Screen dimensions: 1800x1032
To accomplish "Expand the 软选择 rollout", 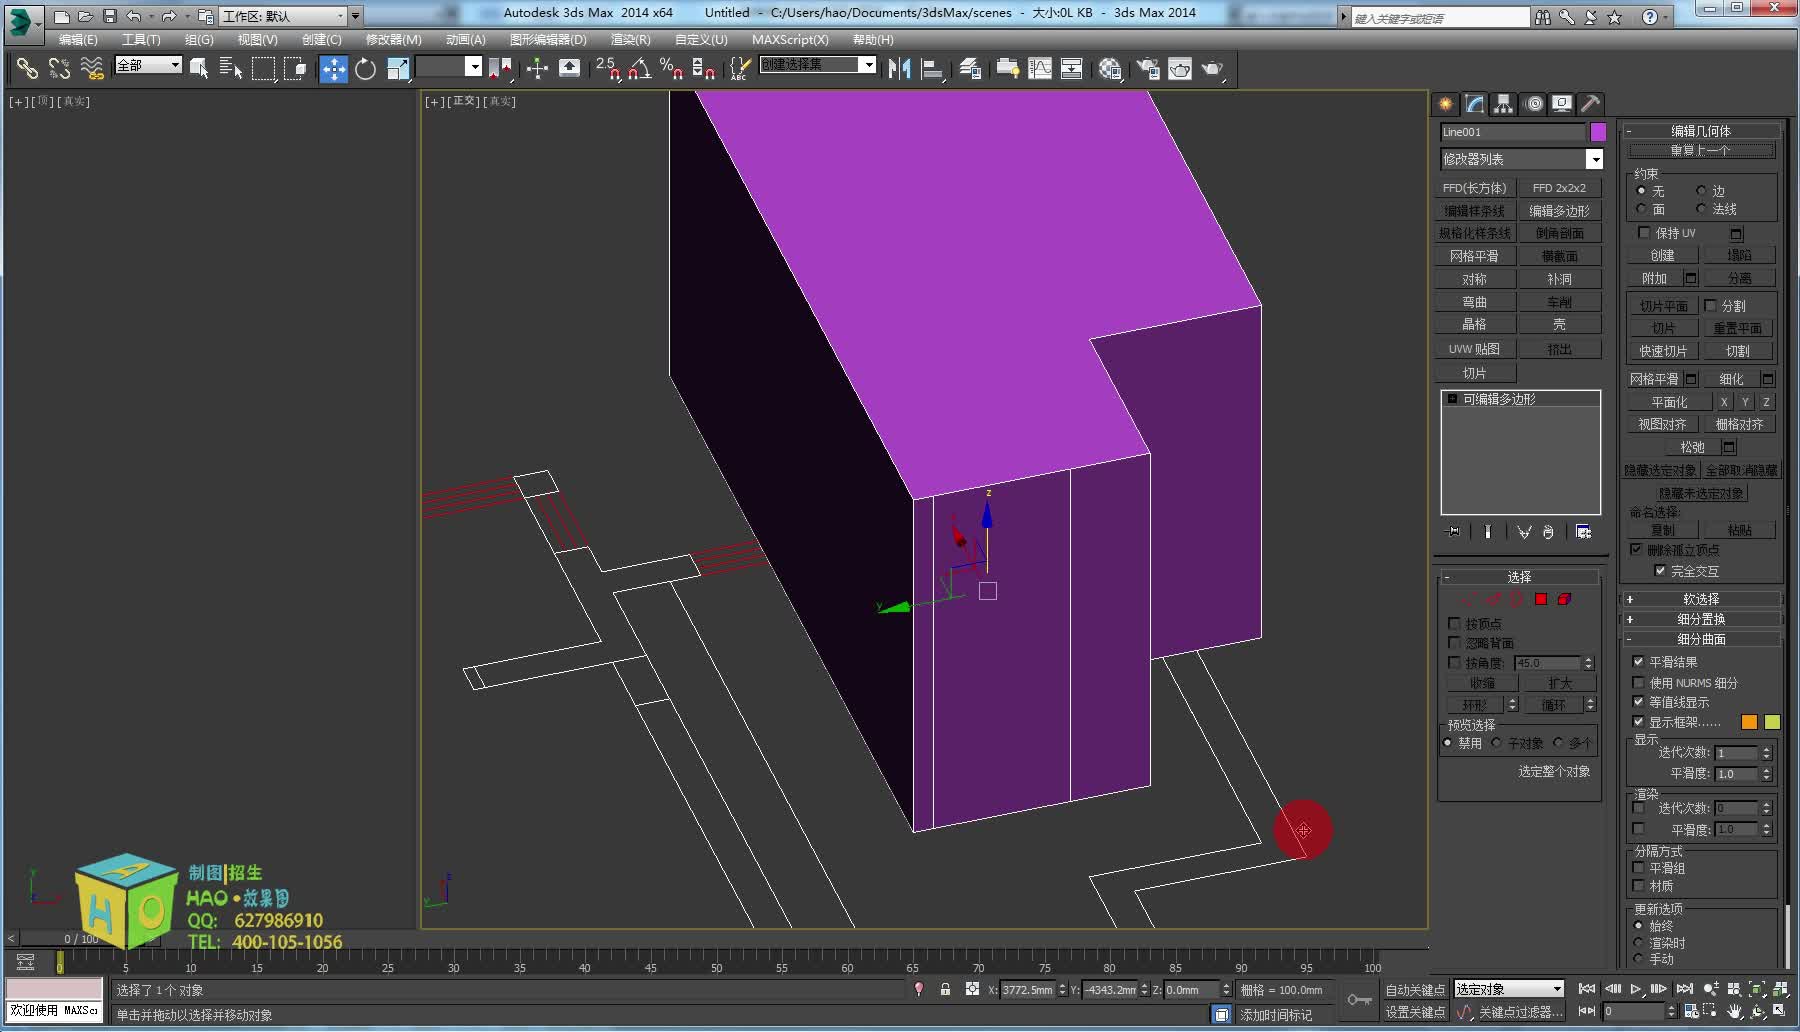I will point(1701,599).
